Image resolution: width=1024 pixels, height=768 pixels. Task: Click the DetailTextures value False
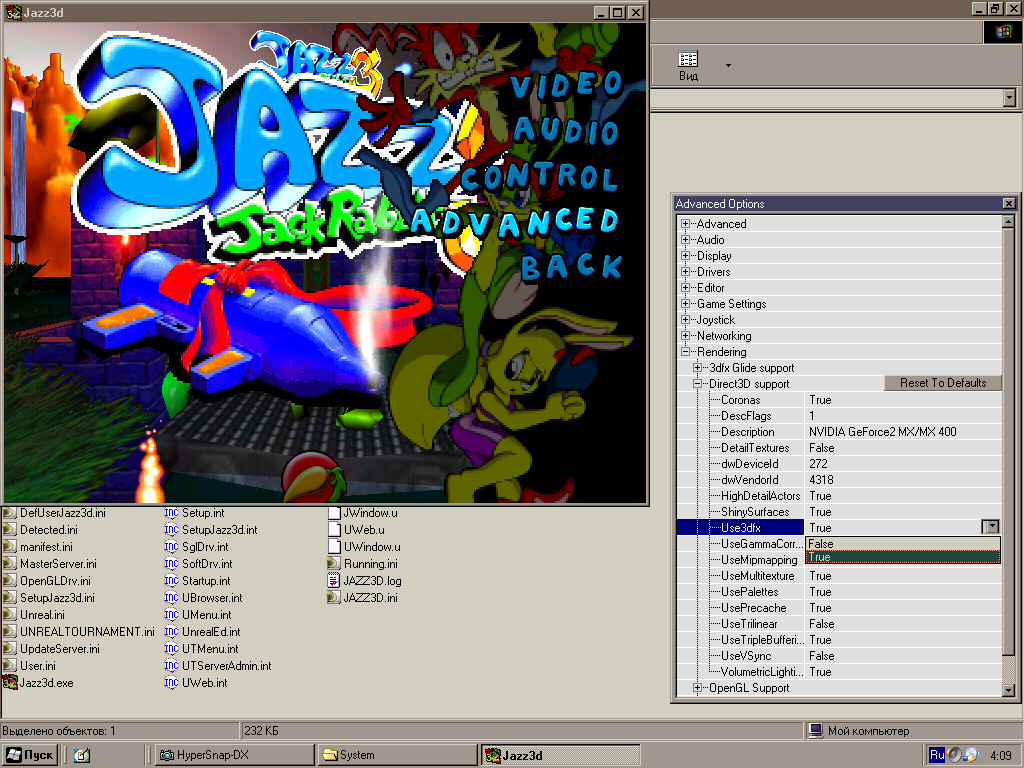822,447
